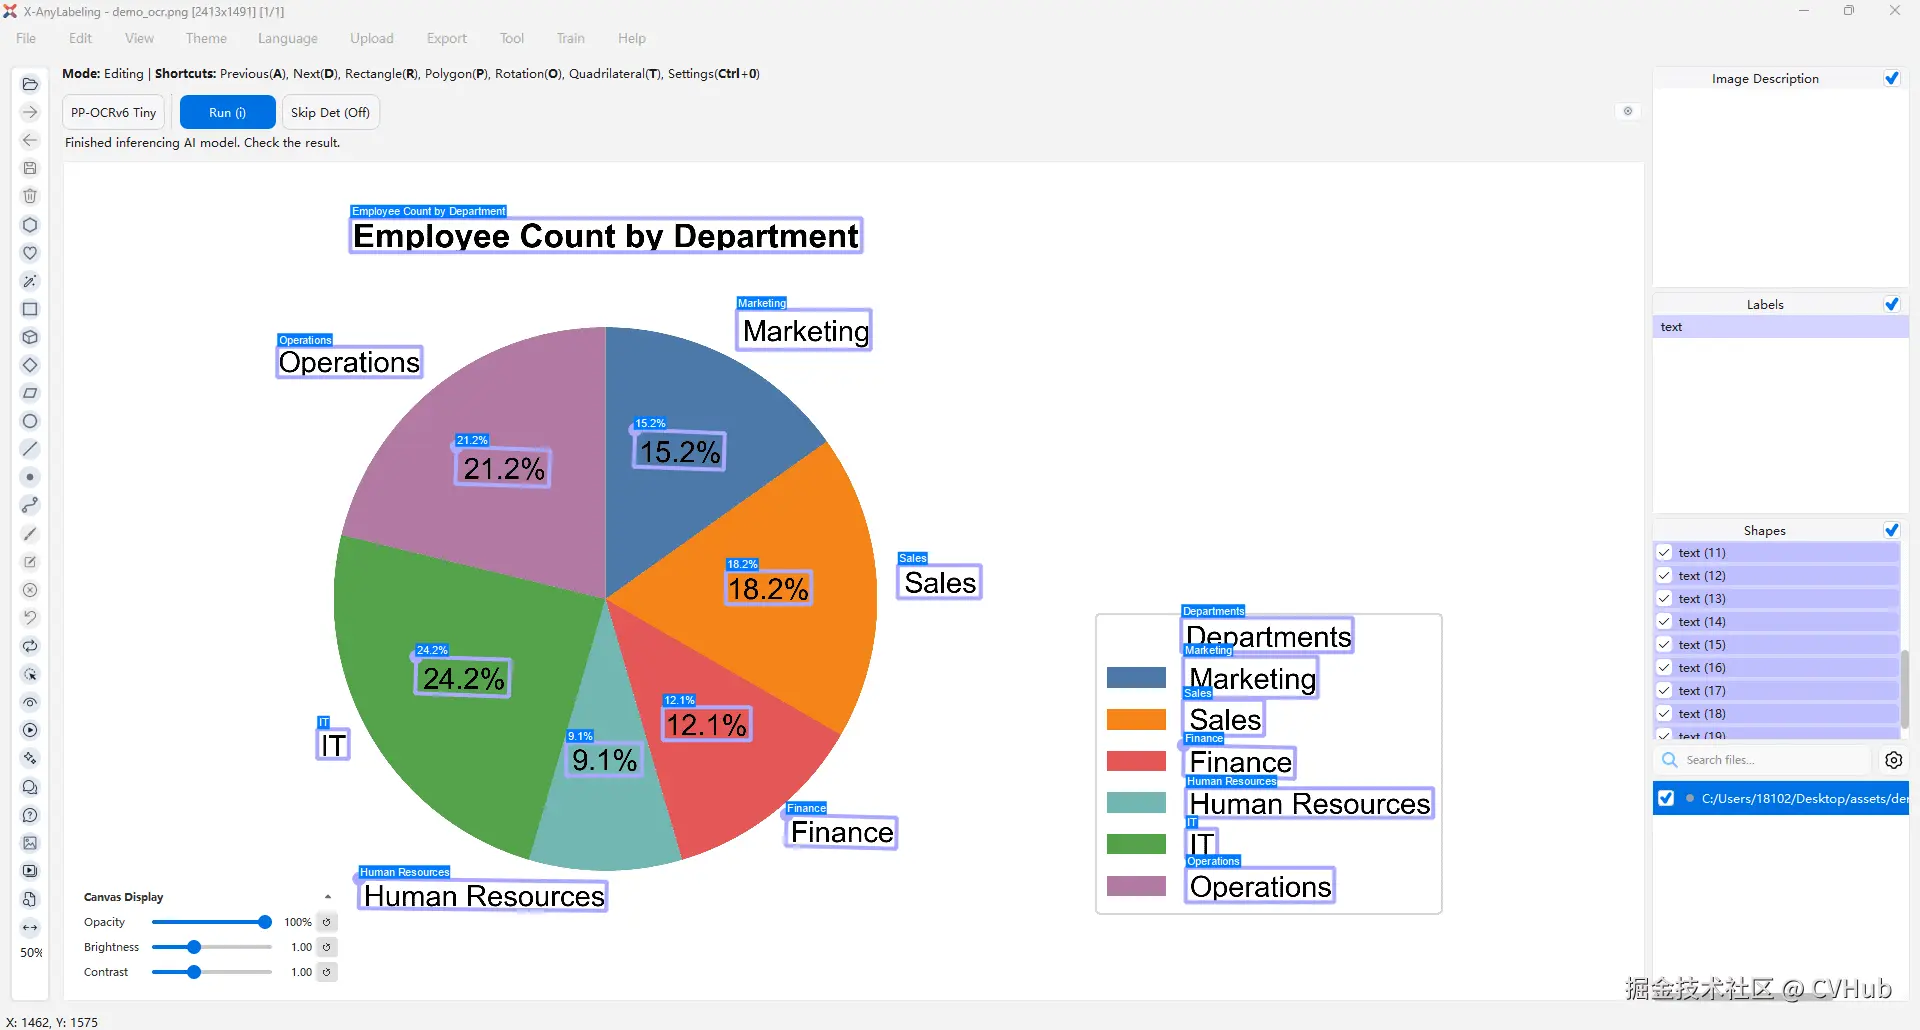This screenshot has height=1030, width=1920.
Task: Click the undo arrow icon
Action: coord(30,618)
